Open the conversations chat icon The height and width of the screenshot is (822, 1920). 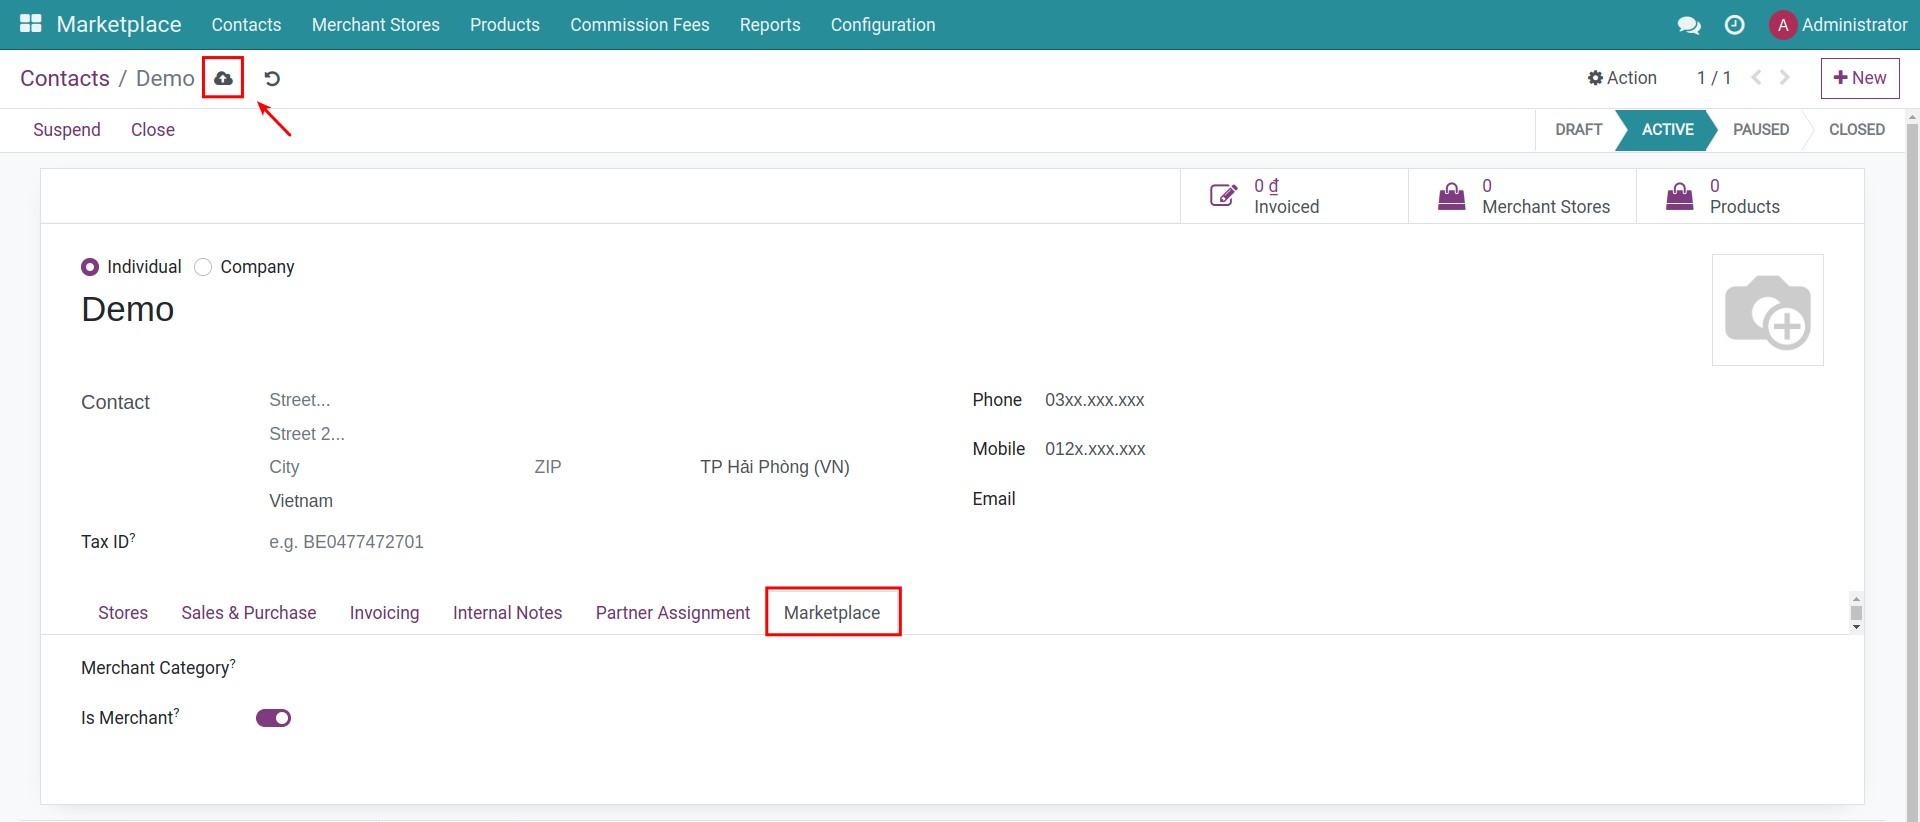click(x=1689, y=25)
